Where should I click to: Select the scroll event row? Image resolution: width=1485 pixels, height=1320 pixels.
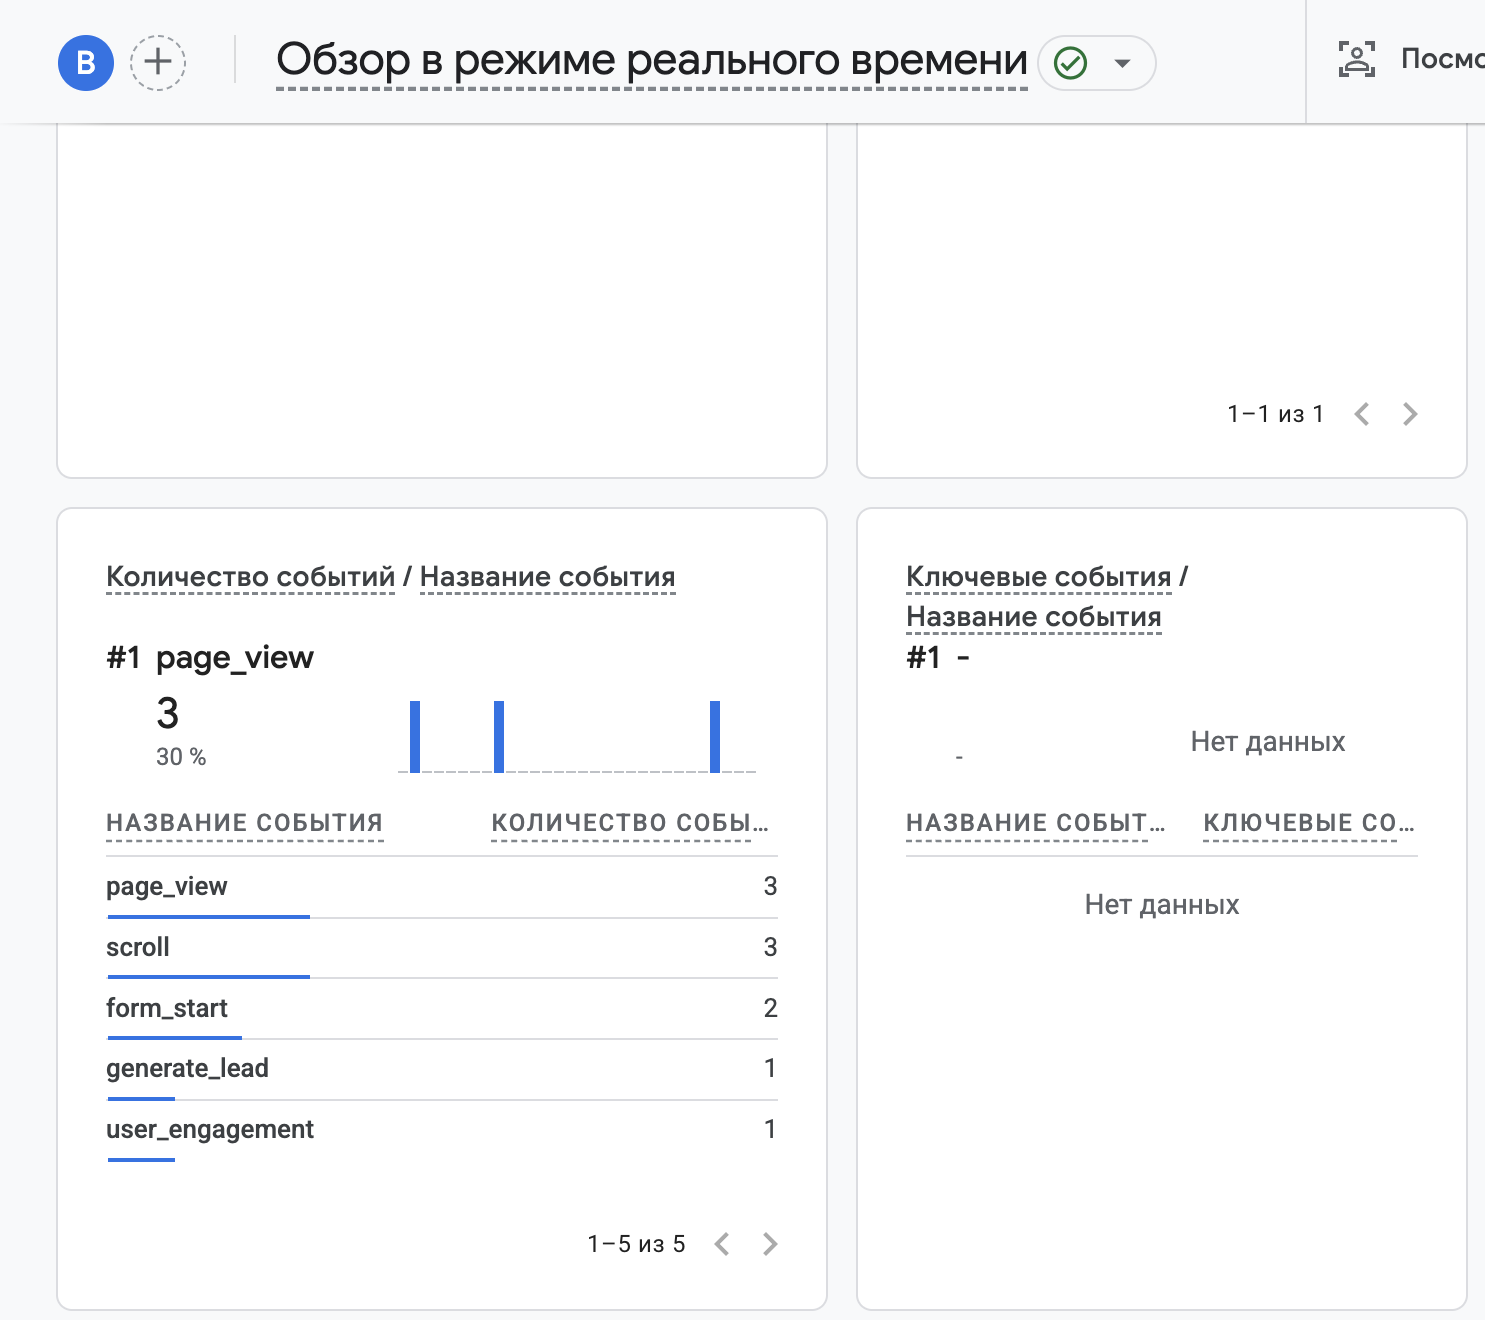pos(442,948)
